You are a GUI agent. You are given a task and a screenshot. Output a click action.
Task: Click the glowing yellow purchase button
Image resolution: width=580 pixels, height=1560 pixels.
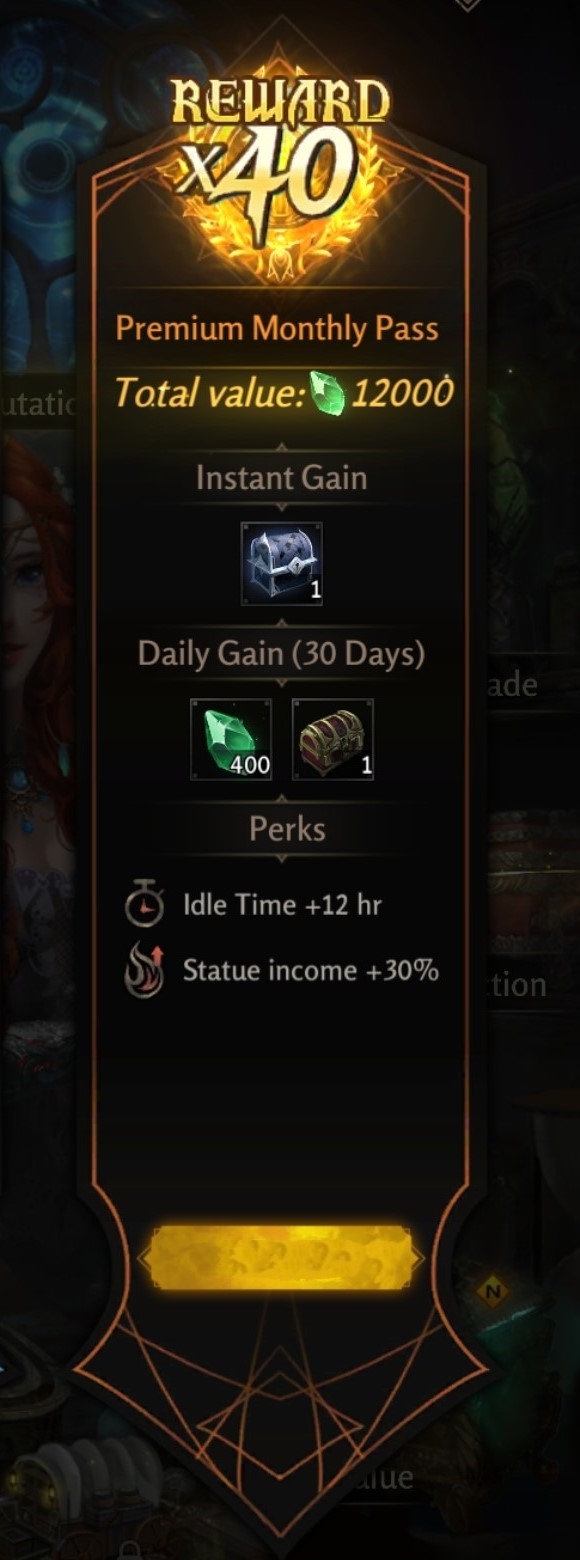[281, 1258]
